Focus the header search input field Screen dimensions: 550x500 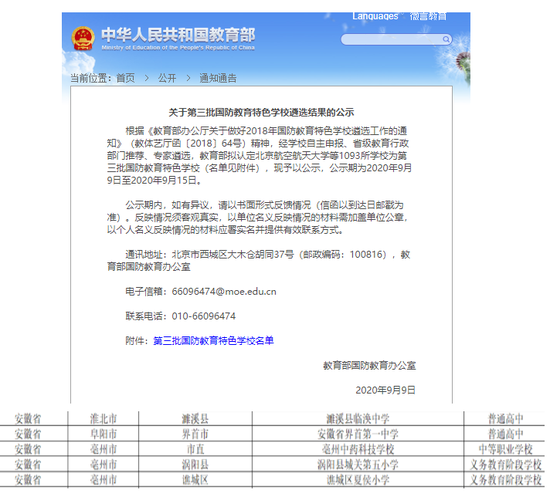click(x=396, y=39)
